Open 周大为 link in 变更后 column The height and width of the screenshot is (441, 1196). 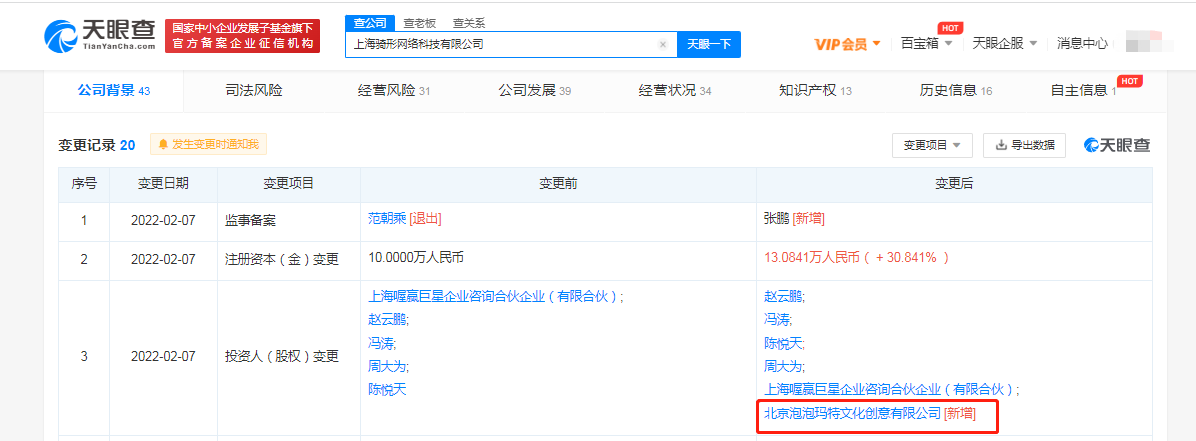tap(783, 366)
